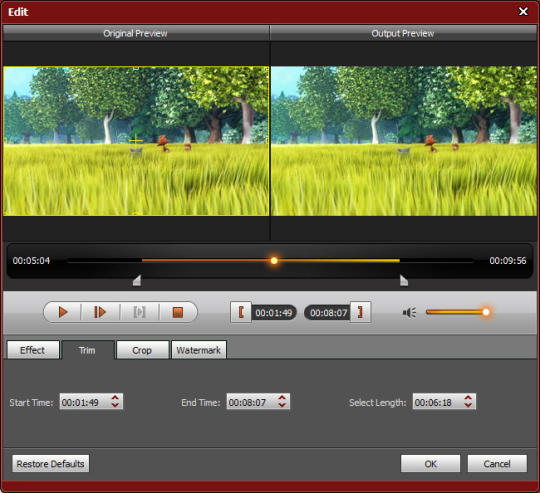Click the Stop playback button
The image size is (540, 493).
178,312
